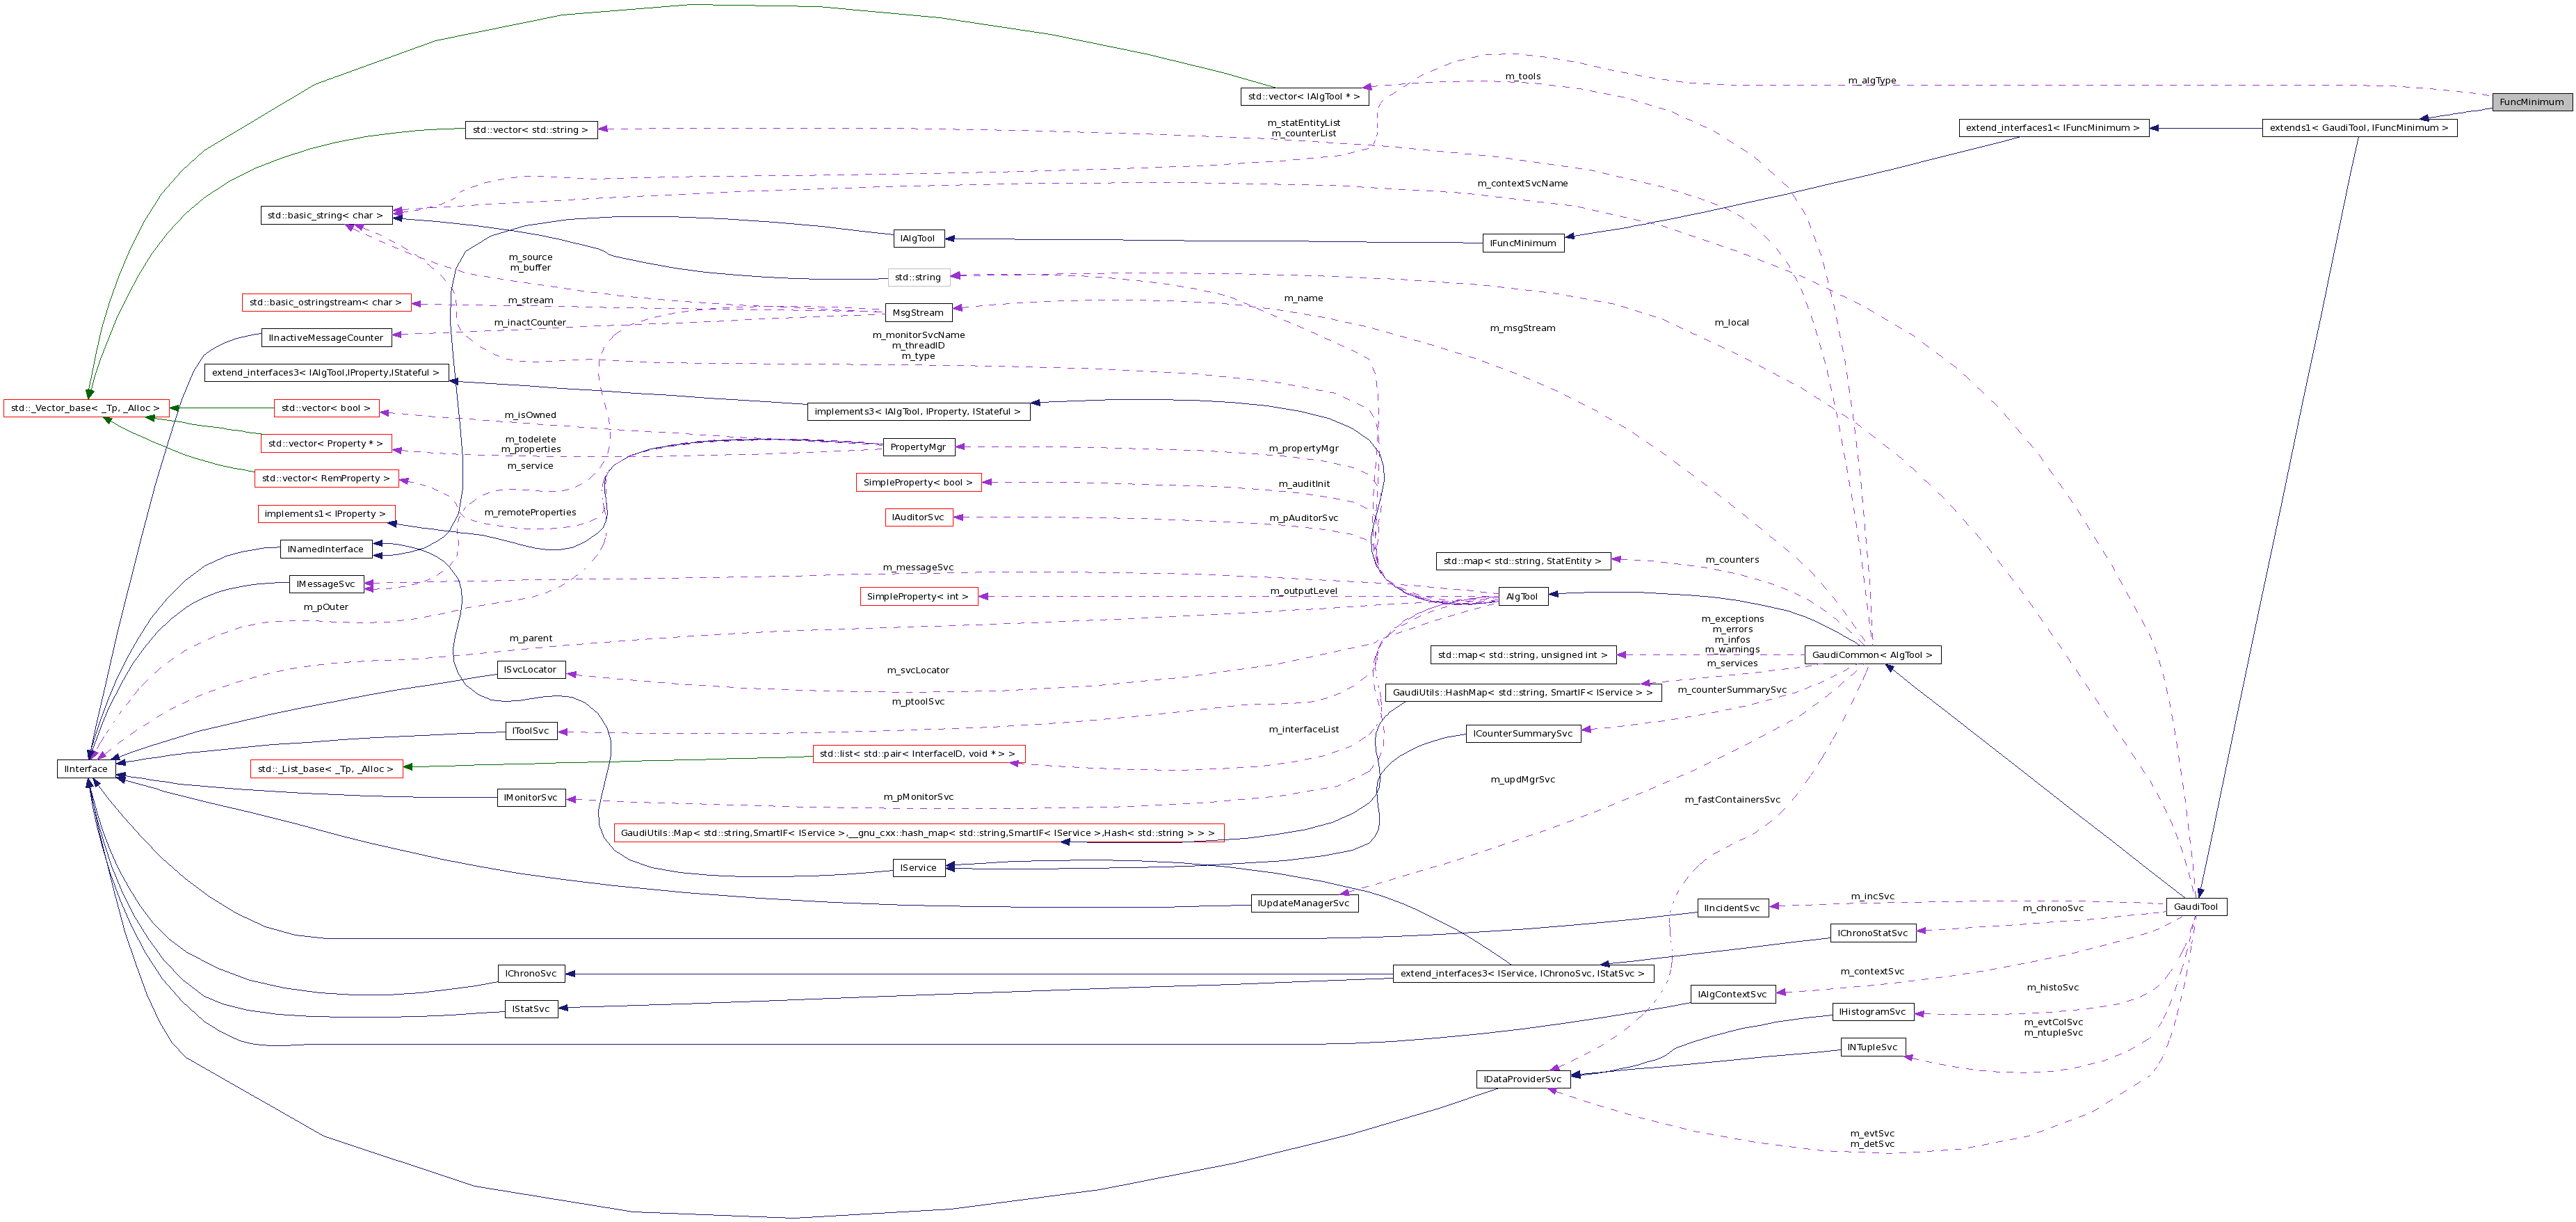Viewport: 2576px width, 1222px height.
Task: Open the PropertyMgr class node
Action: tap(917, 447)
